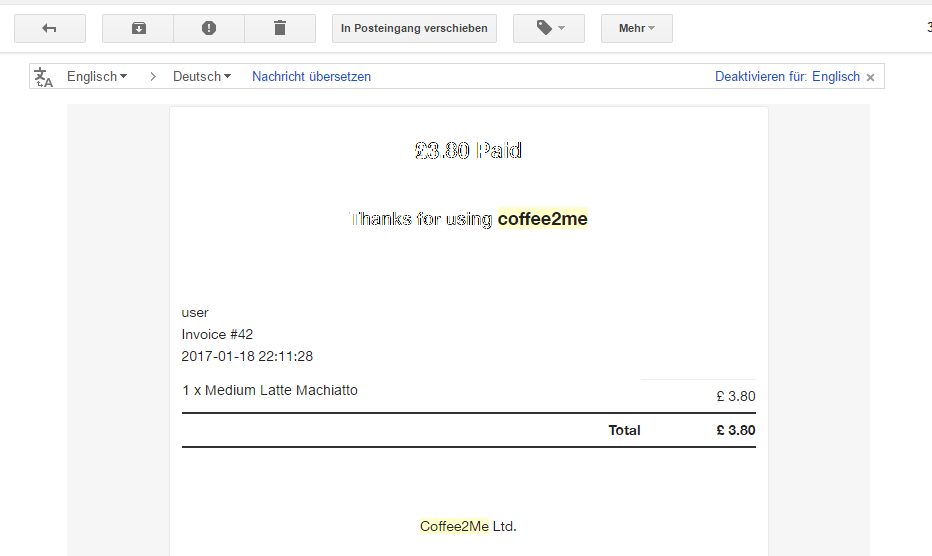The width and height of the screenshot is (932, 556).
Task: Delete the email with the trash icon
Action: [280, 29]
